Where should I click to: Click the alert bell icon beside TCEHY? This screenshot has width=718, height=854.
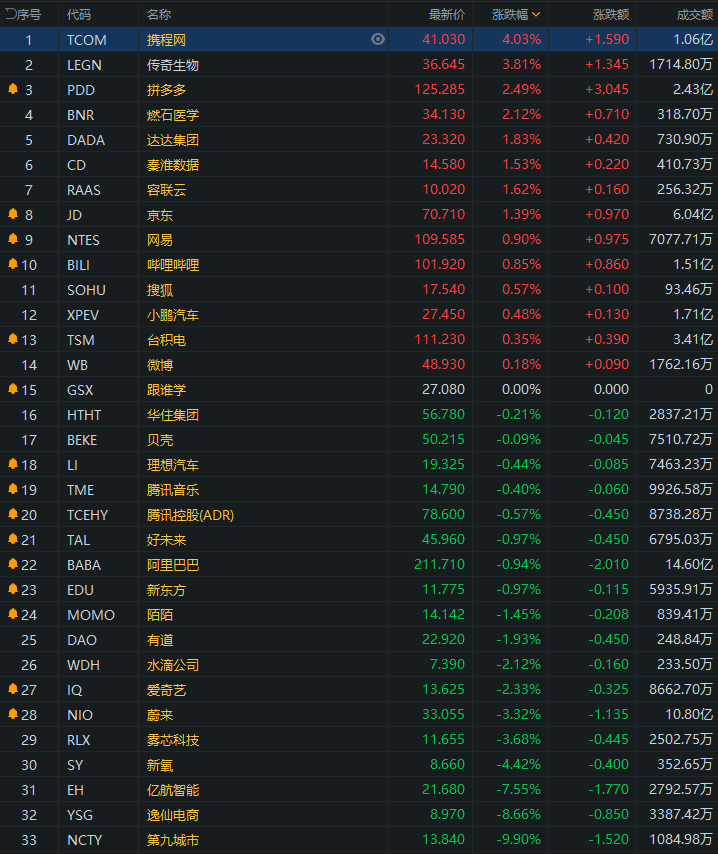(x=13, y=514)
